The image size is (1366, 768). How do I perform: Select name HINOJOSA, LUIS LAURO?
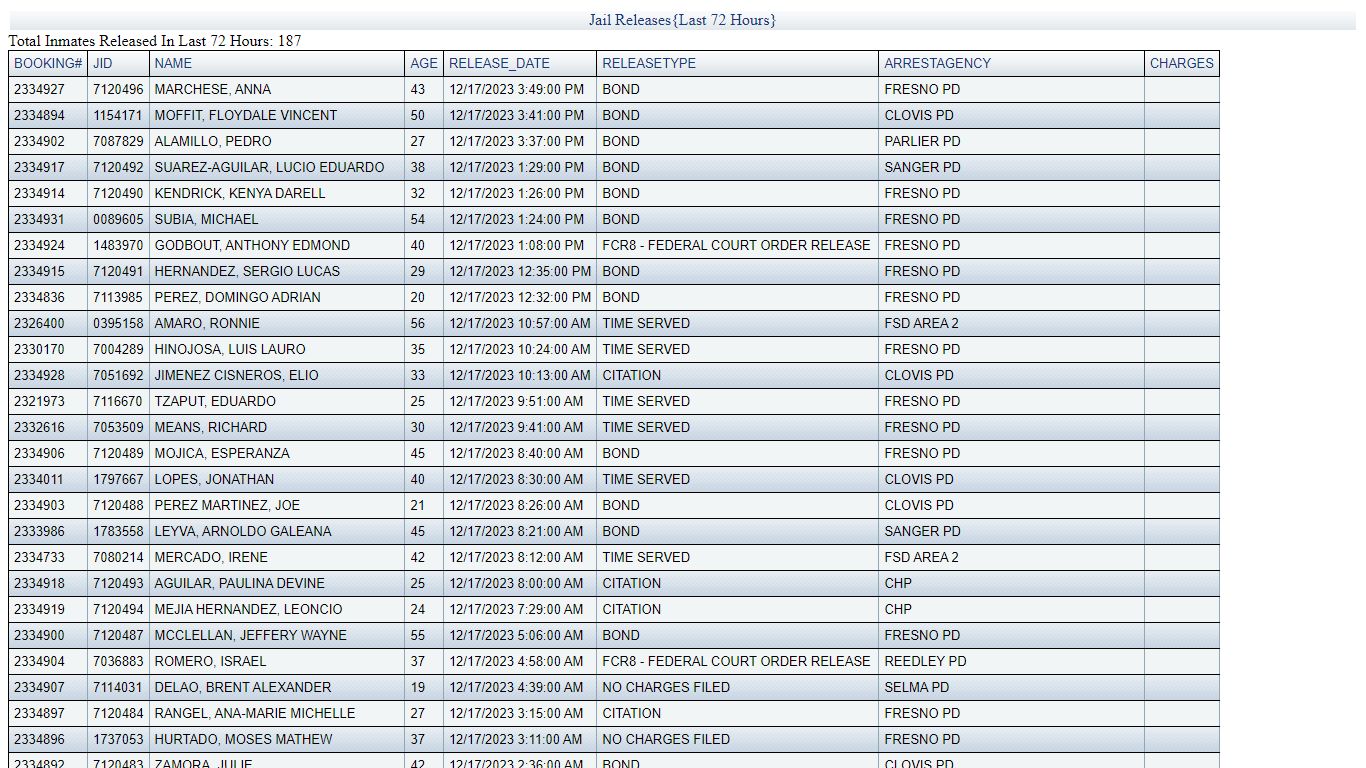230,349
